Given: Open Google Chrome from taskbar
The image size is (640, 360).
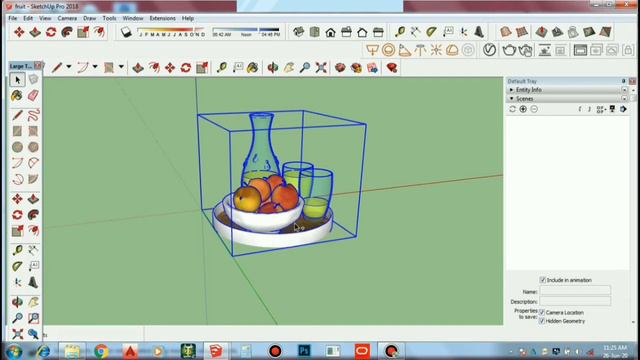Looking at the screenshot, I should 101,351.
